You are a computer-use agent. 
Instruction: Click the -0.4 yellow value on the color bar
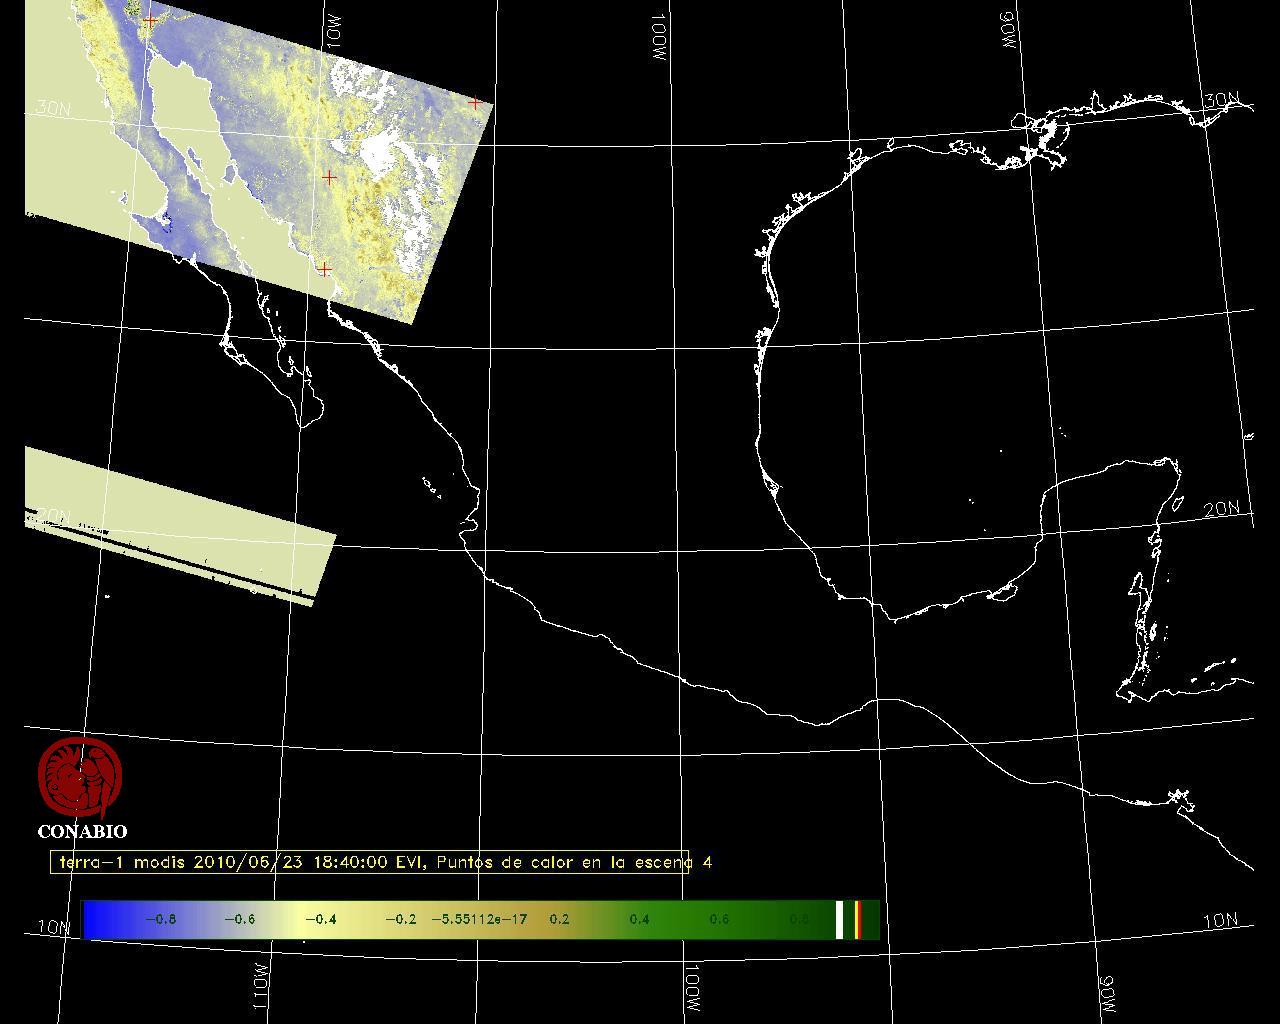click(320, 920)
